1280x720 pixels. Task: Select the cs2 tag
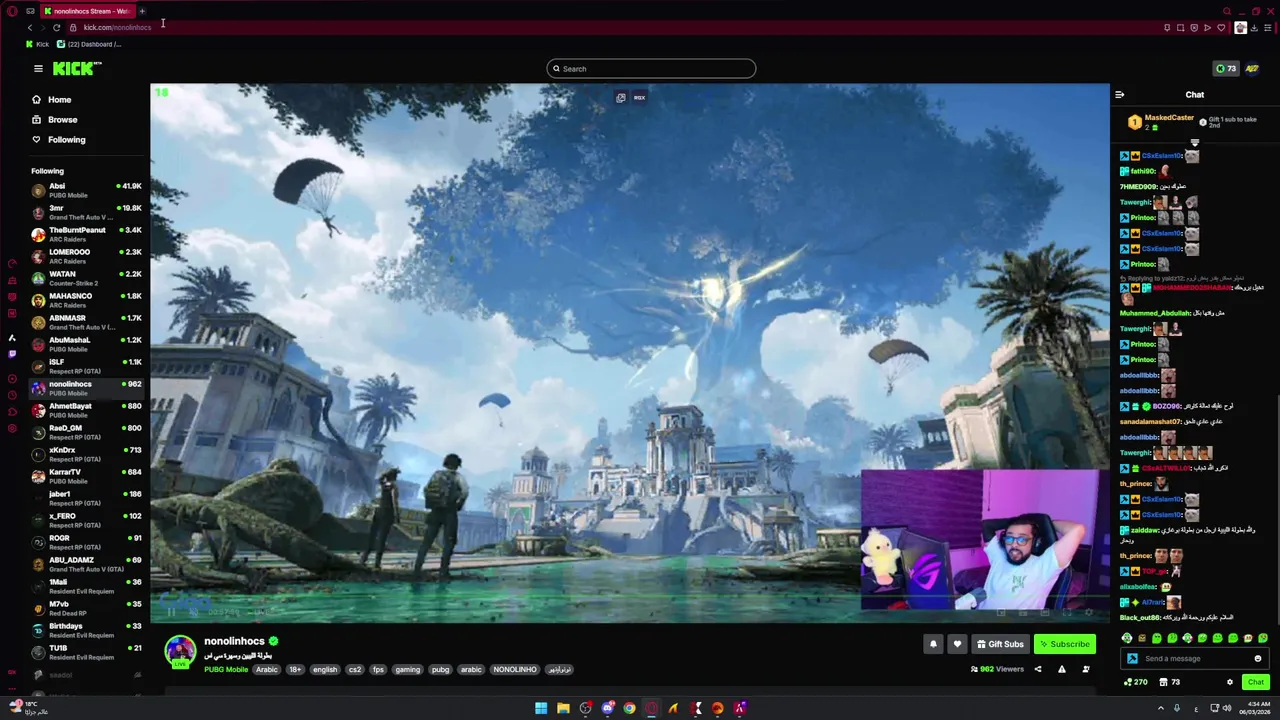tap(354, 670)
